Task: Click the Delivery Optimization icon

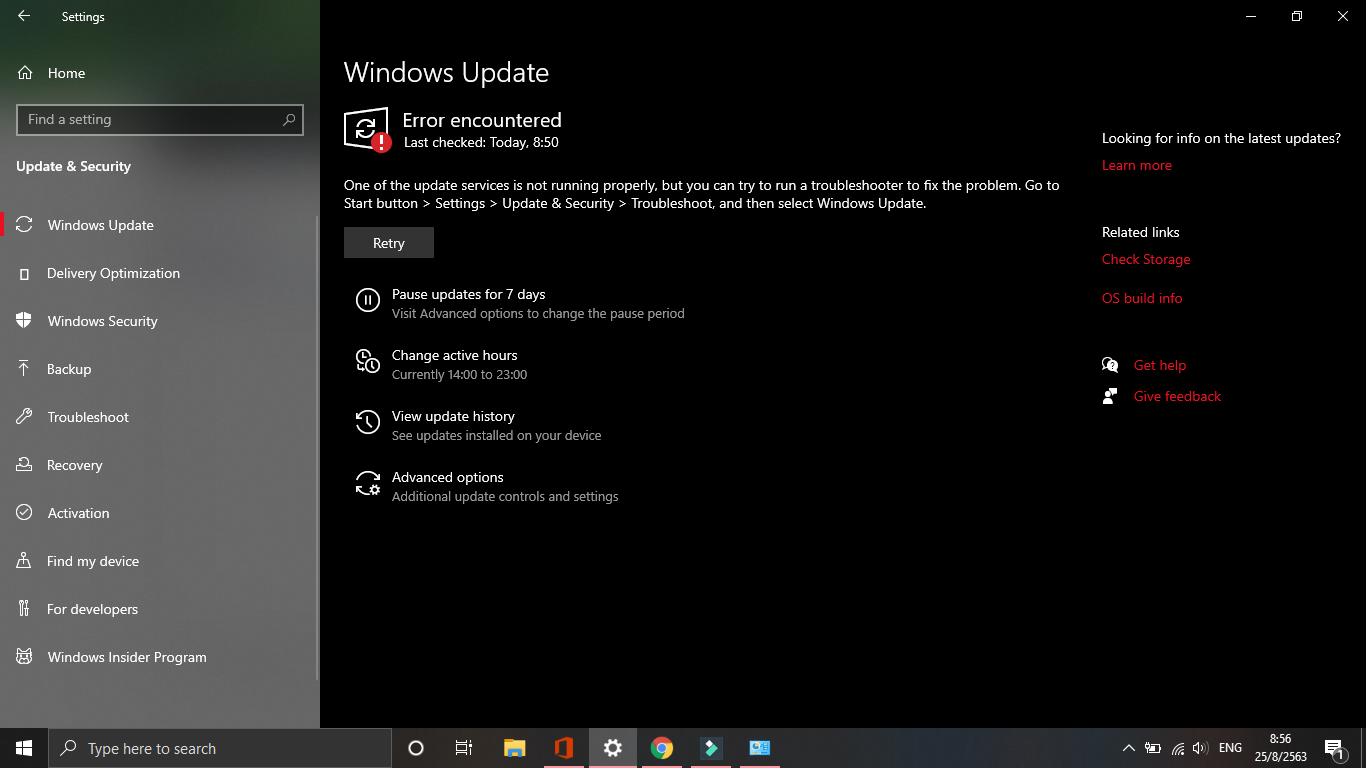Action: (25, 273)
